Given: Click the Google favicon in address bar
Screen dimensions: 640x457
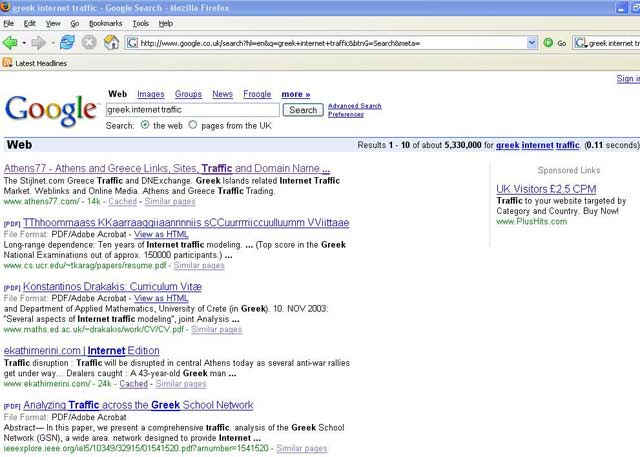Looking at the screenshot, I should (132, 42).
